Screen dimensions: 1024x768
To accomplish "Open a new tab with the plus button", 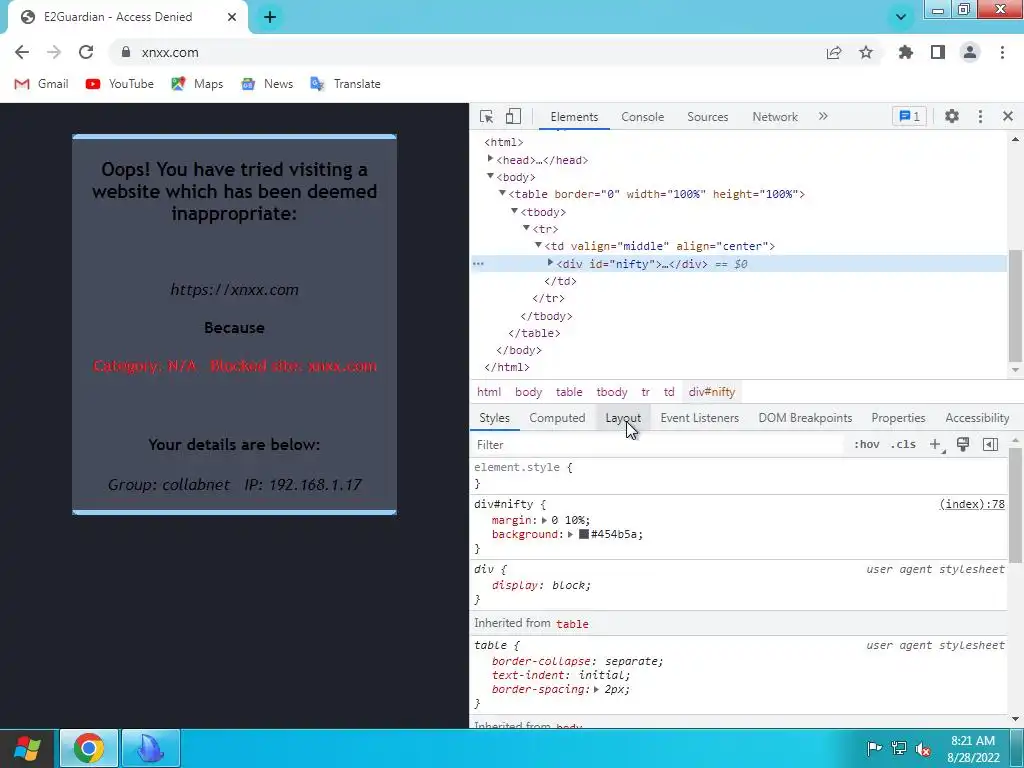I will tap(270, 17).
